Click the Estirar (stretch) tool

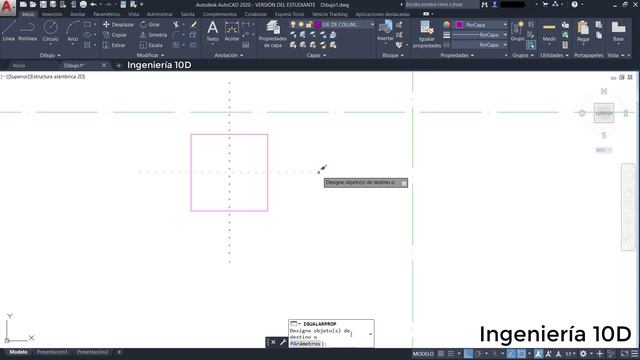(x=114, y=45)
